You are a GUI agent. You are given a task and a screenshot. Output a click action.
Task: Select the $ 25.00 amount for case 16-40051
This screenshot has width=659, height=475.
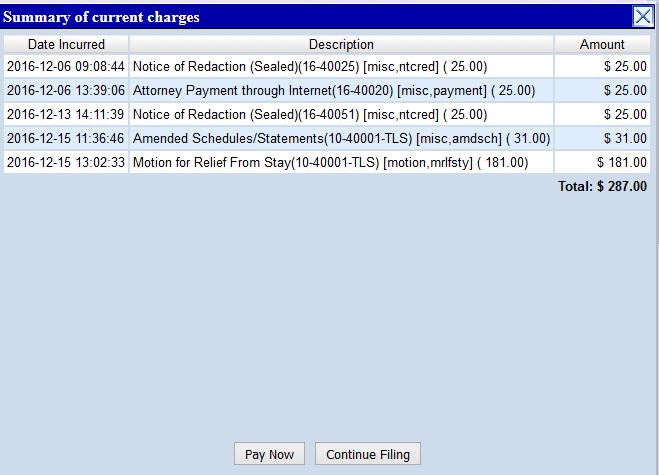click(x=602, y=114)
